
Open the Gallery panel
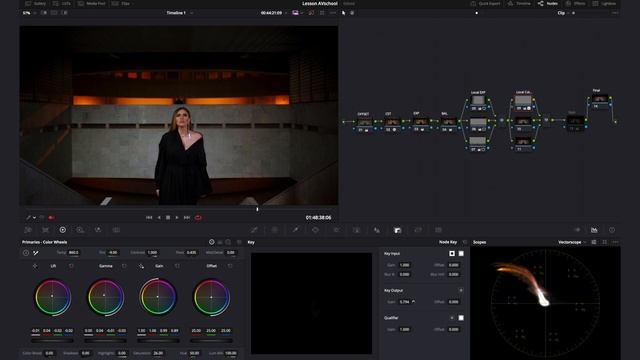pos(36,3)
